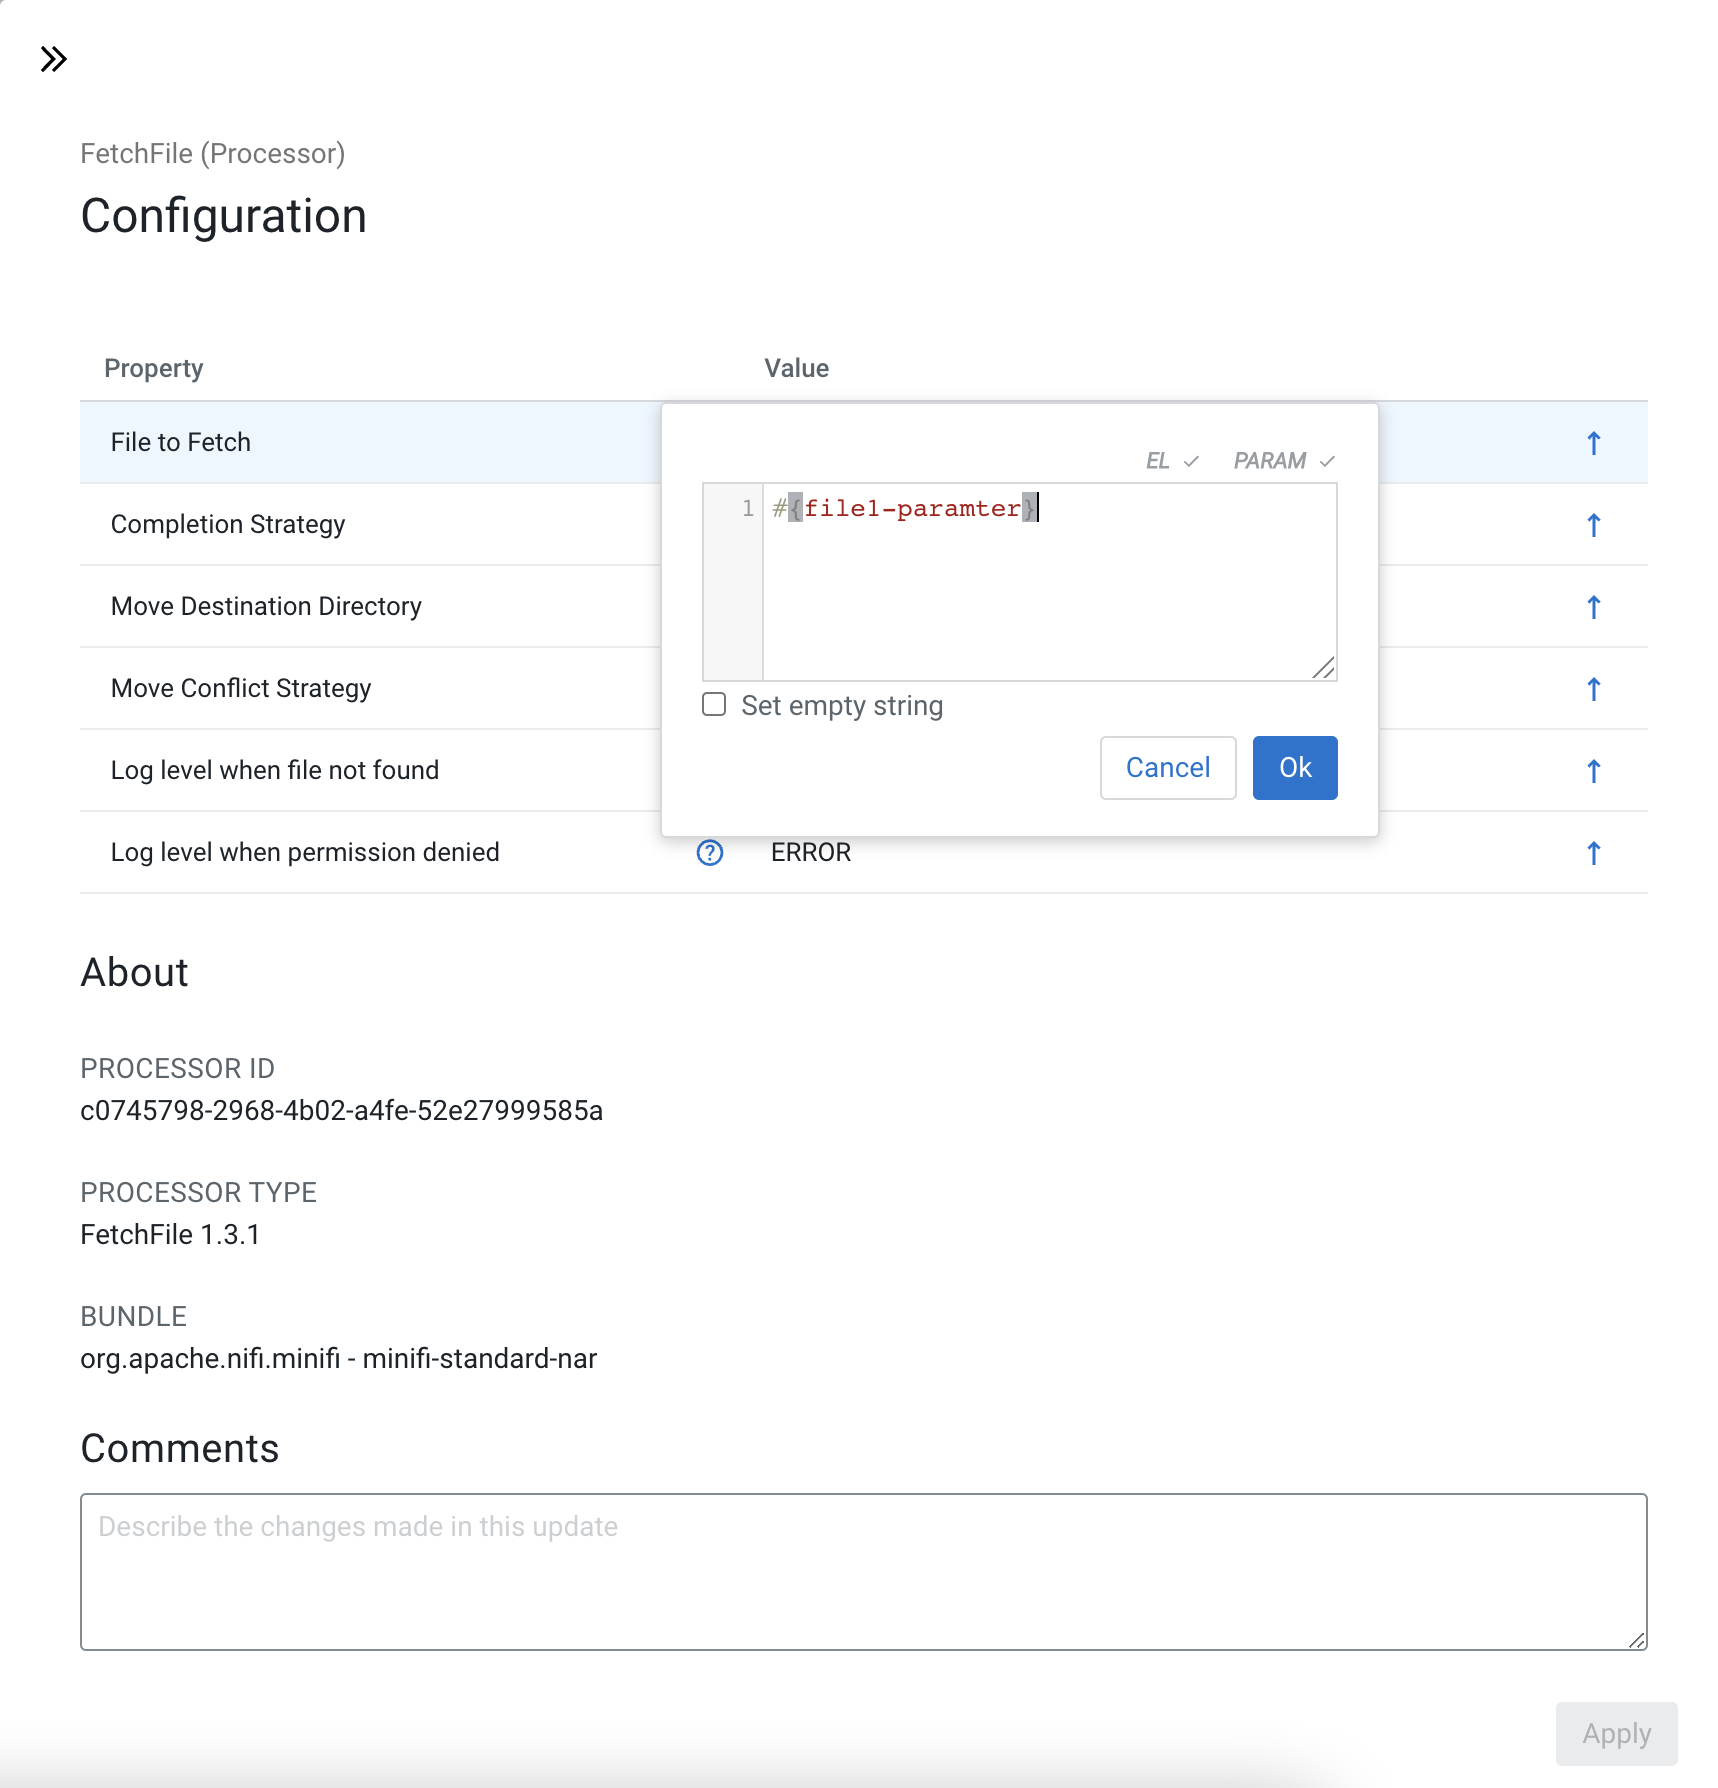This screenshot has width=1718, height=1788.
Task: Select the File to Fetch property row
Action: (370, 443)
